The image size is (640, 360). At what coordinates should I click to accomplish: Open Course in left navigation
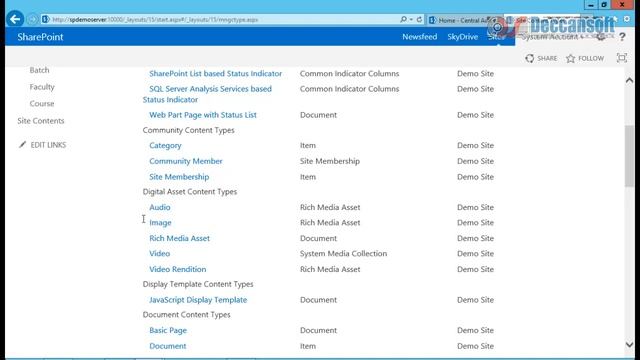(x=42, y=104)
